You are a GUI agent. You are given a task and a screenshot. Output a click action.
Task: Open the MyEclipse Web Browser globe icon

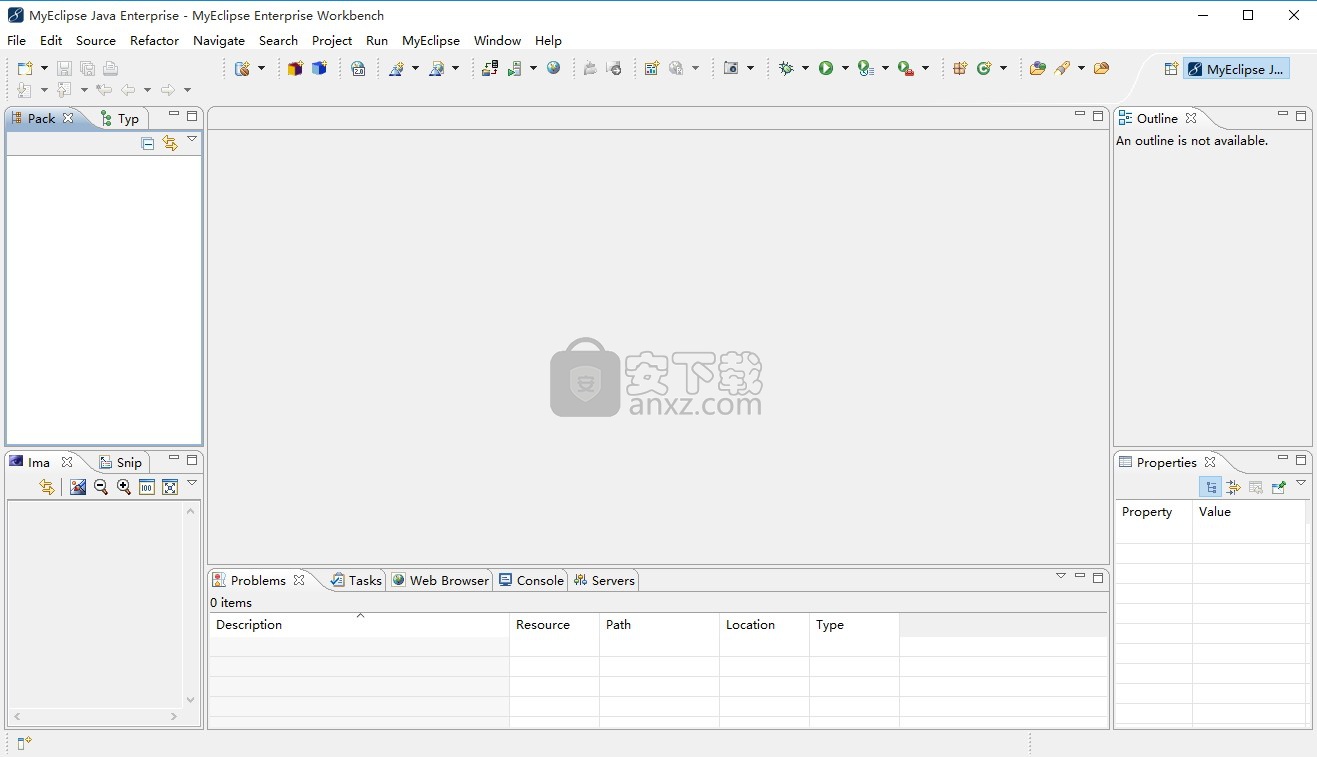point(553,68)
